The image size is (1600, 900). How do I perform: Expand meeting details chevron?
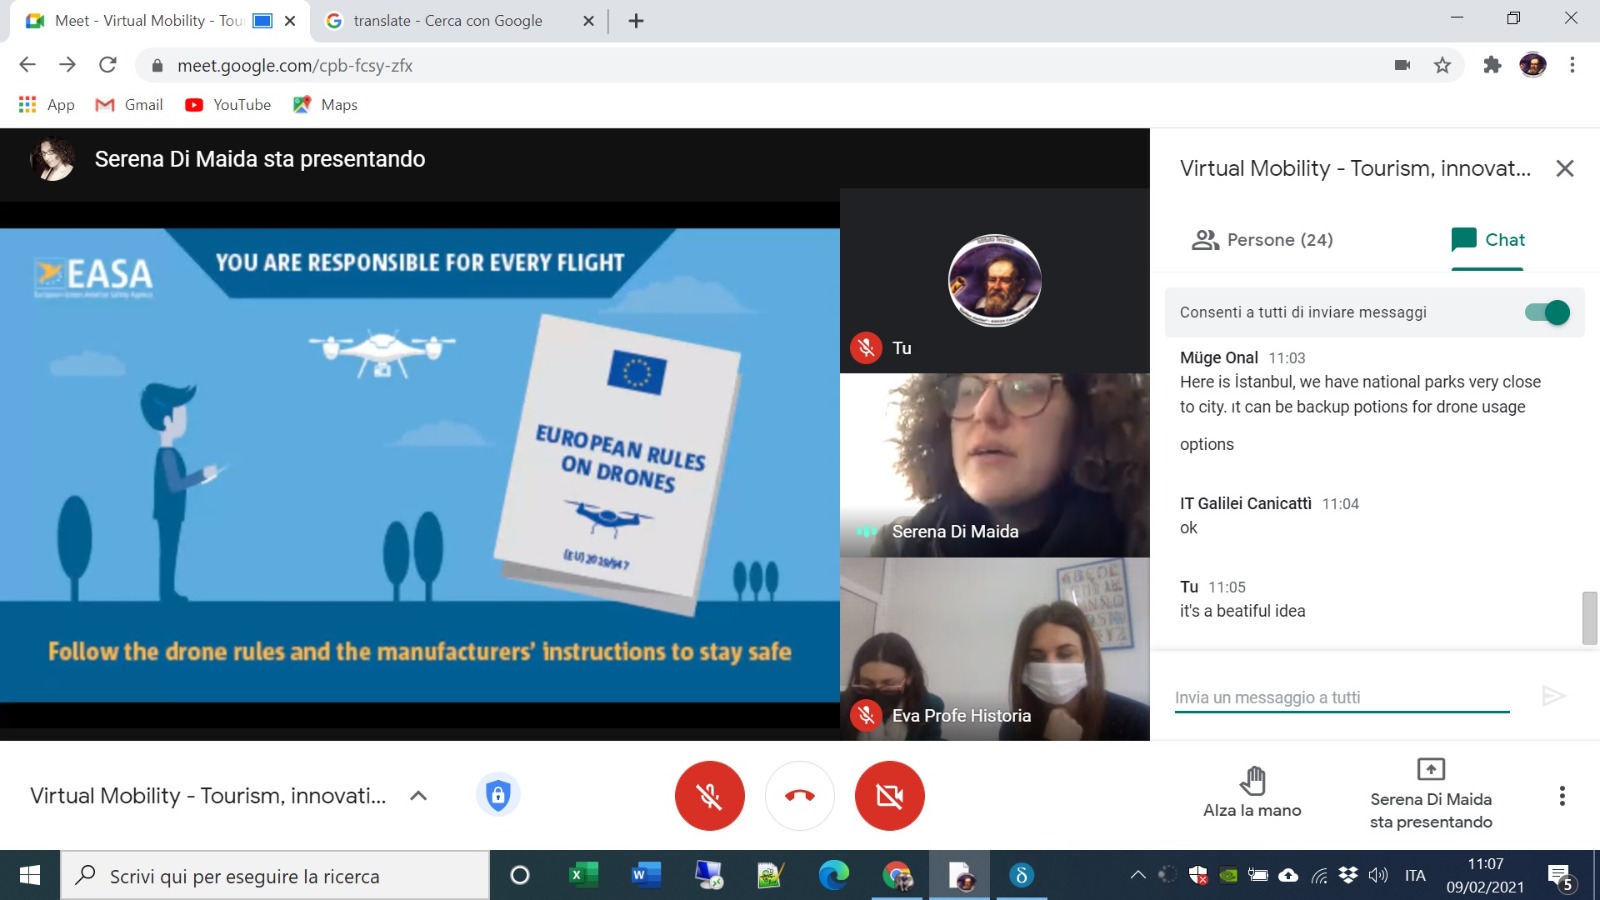tap(419, 796)
